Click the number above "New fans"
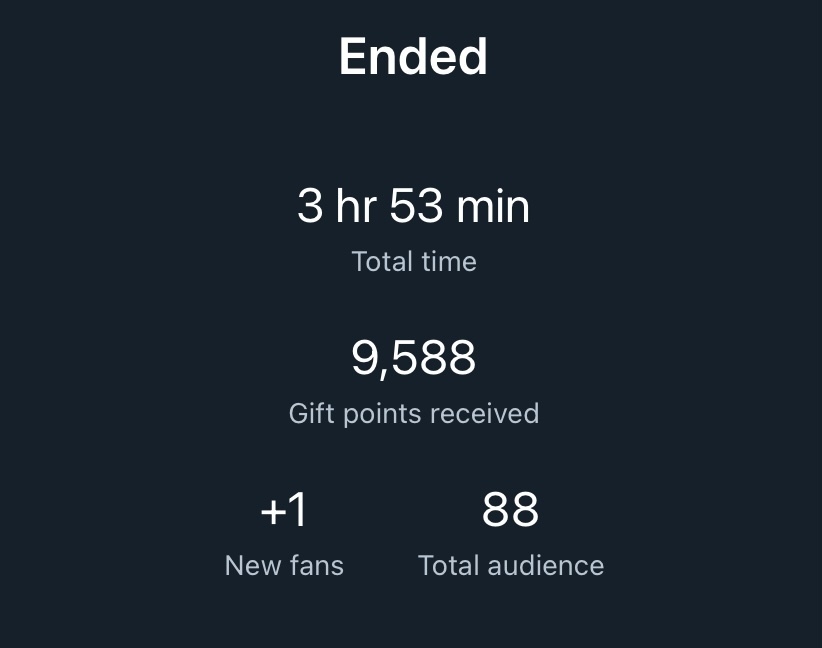822x648 pixels. tap(284, 510)
